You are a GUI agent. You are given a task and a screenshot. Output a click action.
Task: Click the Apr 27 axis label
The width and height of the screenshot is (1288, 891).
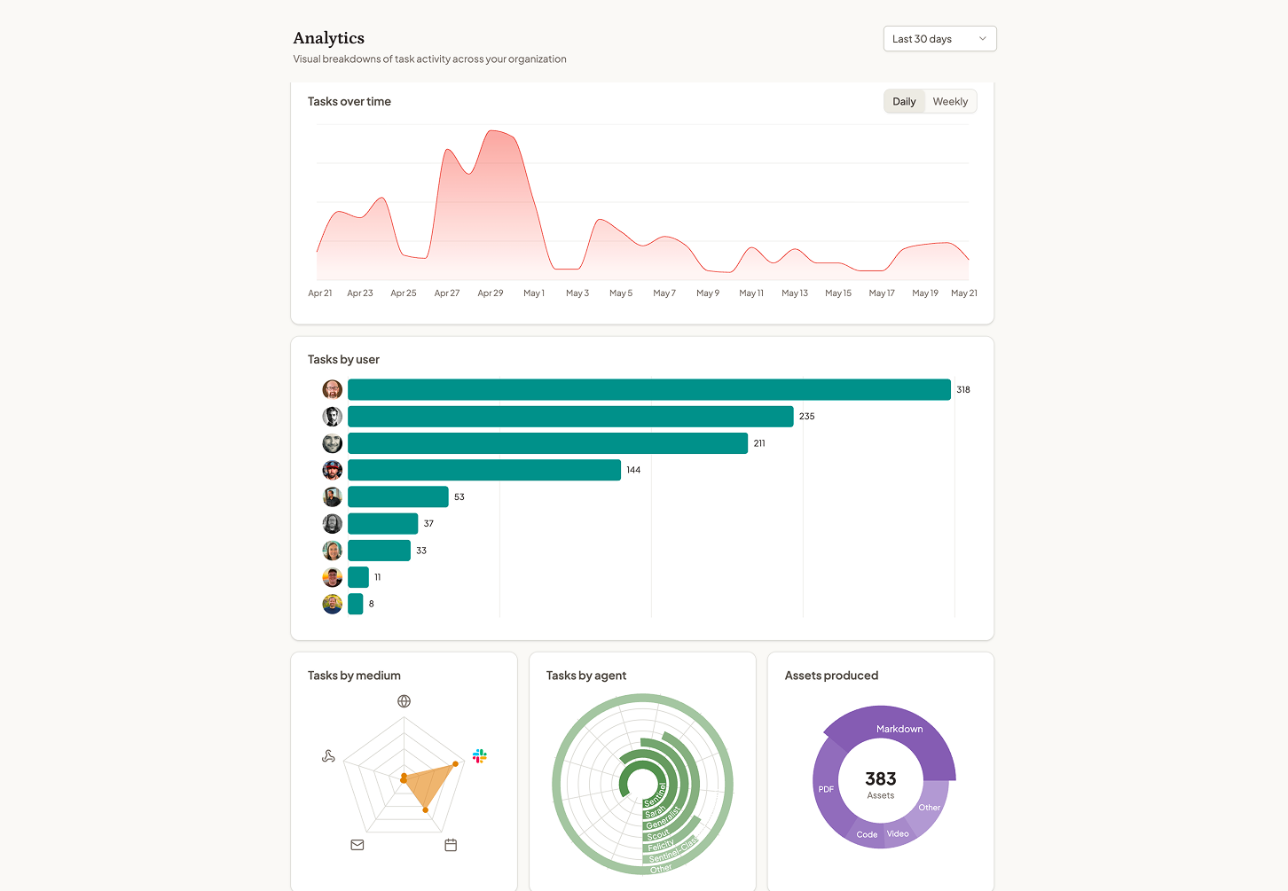pyautogui.click(x=447, y=293)
